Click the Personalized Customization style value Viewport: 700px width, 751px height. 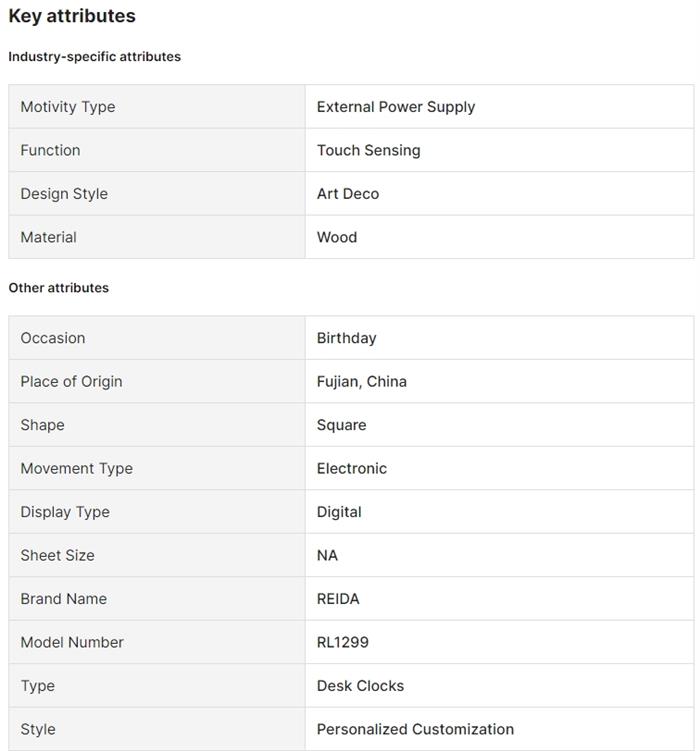point(415,729)
